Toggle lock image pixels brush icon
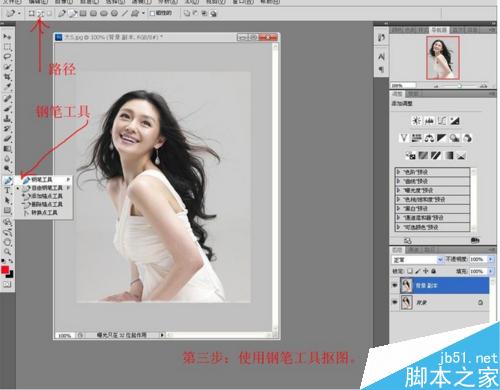Screen dimensions: 500x390 [418, 271]
